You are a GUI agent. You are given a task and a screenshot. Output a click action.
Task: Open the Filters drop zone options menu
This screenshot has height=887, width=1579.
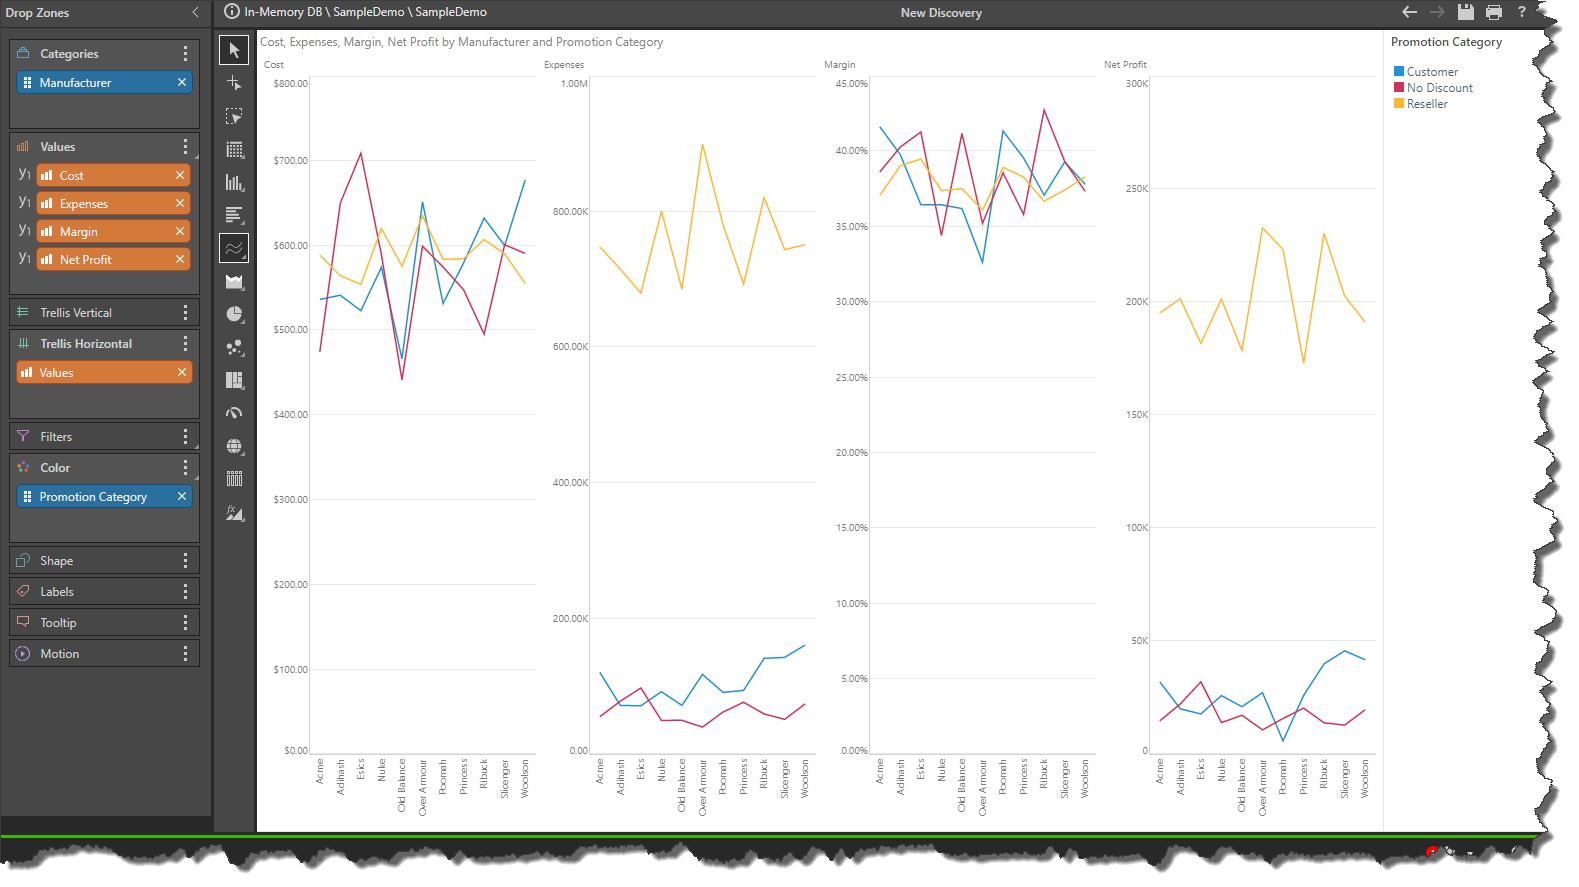pyautogui.click(x=185, y=437)
